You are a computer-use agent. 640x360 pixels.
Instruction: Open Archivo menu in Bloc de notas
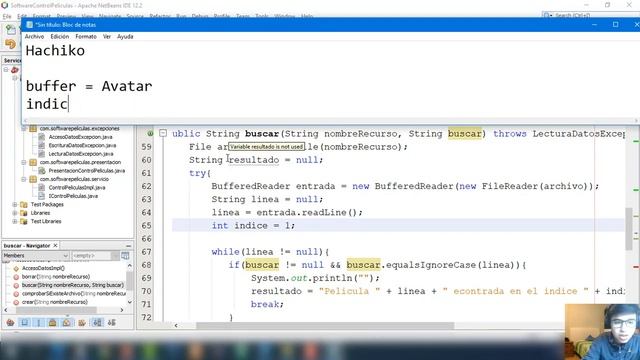pyautogui.click(x=34, y=37)
